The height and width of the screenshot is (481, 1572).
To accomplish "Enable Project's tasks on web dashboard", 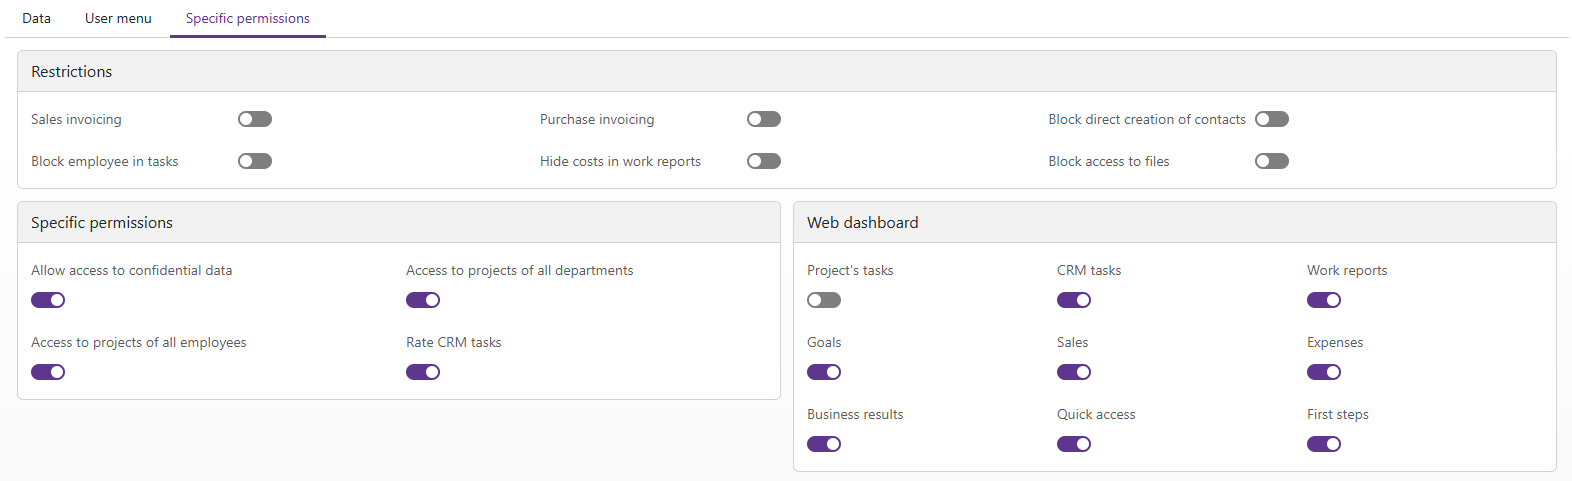I will [824, 300].
